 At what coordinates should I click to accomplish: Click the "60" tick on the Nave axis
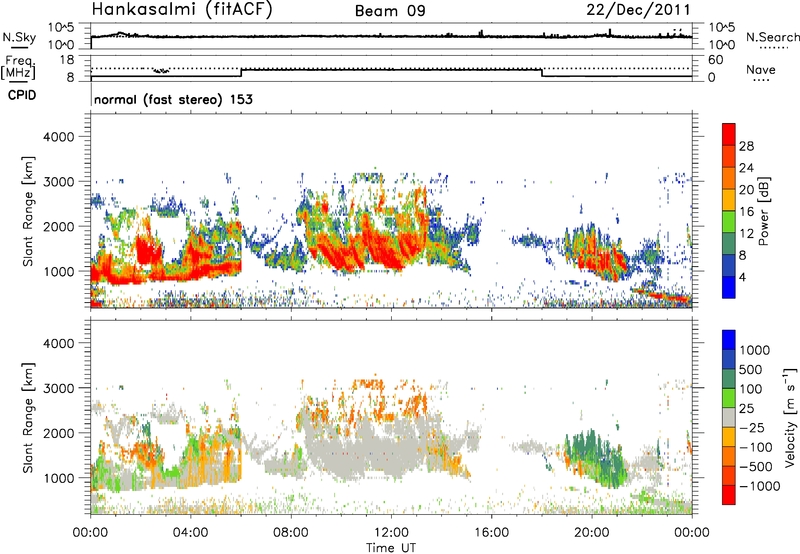(715, 60)
